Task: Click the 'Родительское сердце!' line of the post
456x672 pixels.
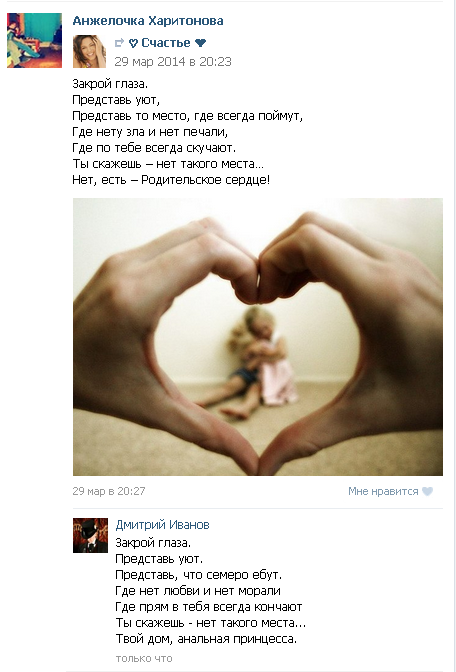Action: (x=205, y=180)
